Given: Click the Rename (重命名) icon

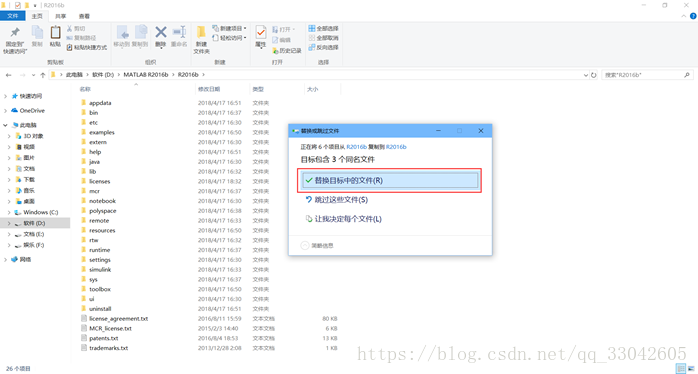Looking at the screenshot, I should click(179, 32).
